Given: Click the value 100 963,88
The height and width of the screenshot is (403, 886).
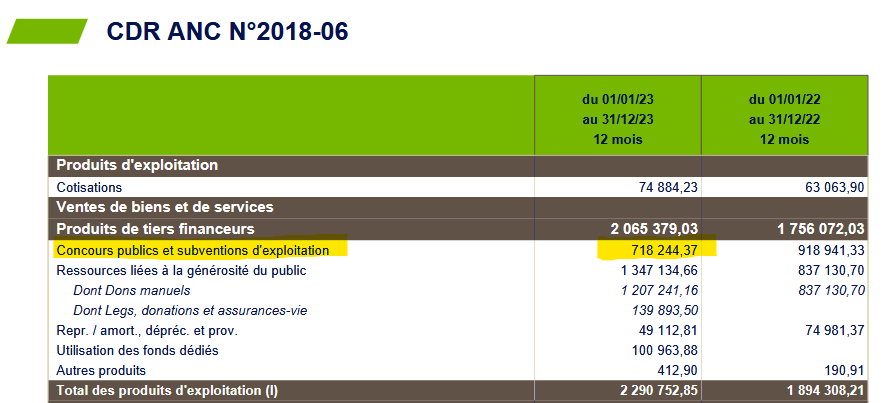Looking at the screenshot, I should coord(664,350).
